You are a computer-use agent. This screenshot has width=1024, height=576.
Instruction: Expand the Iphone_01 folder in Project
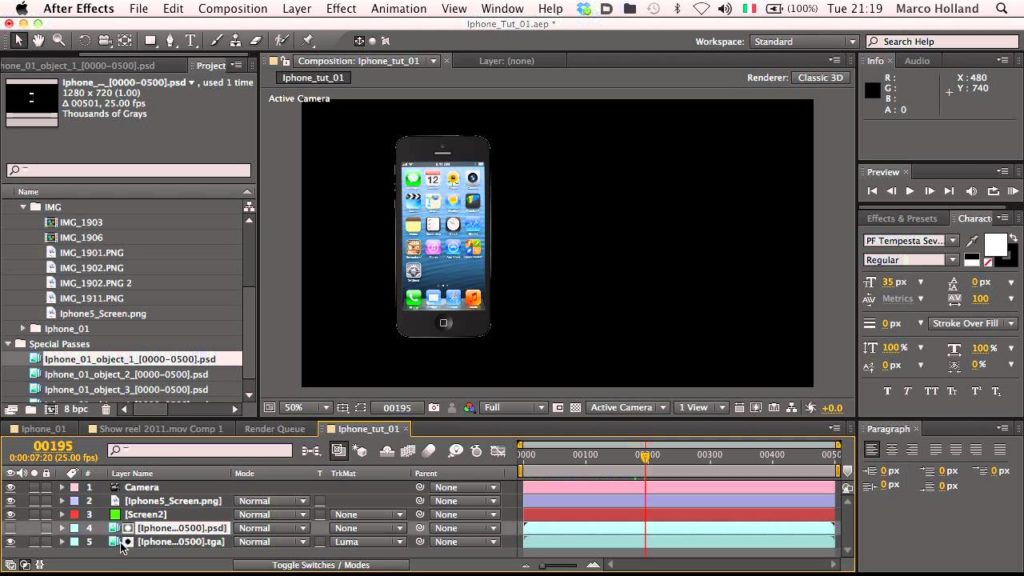tap(23, 328)
